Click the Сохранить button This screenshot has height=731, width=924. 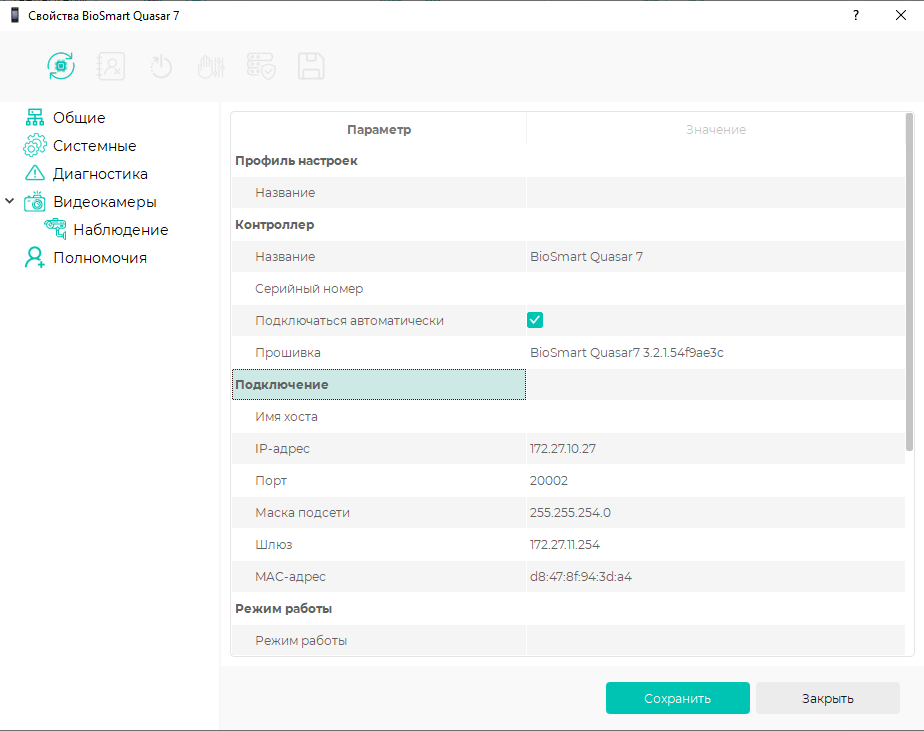tap(678, 698)
